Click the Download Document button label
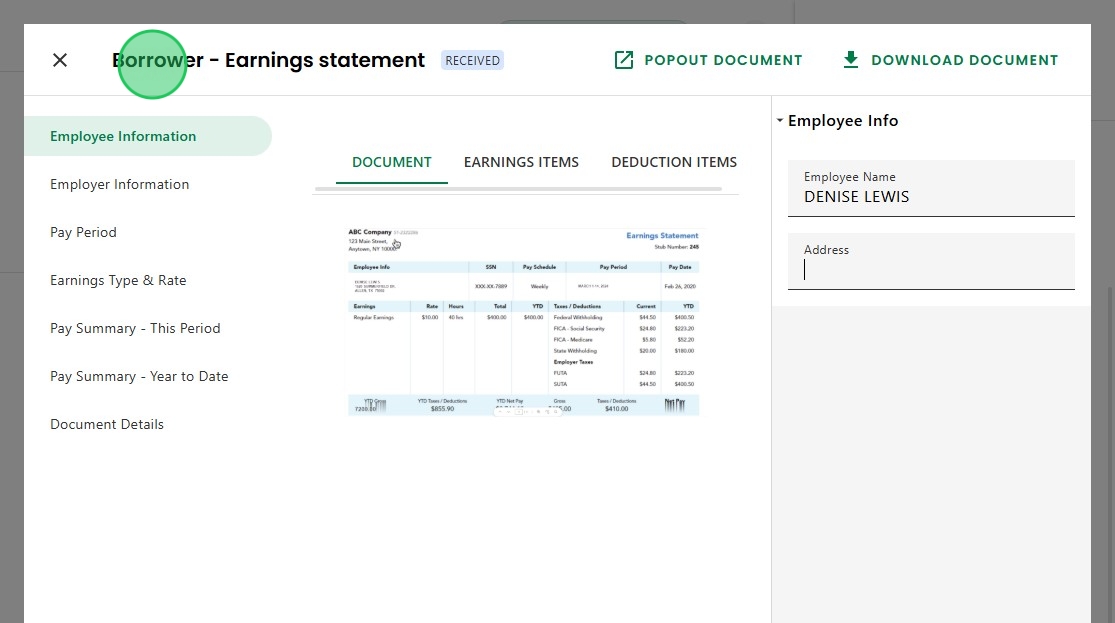 click(964, 60)
